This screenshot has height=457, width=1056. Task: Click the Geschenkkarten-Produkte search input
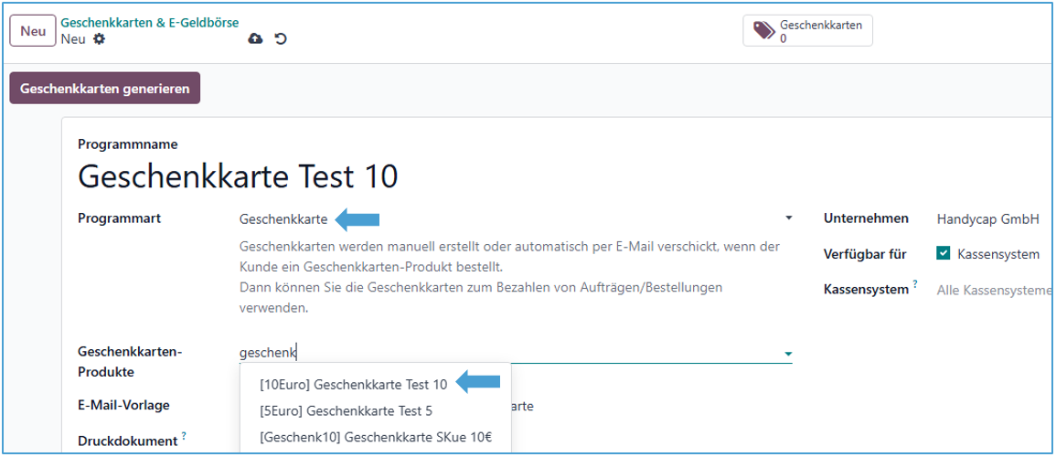coord(500,352)
